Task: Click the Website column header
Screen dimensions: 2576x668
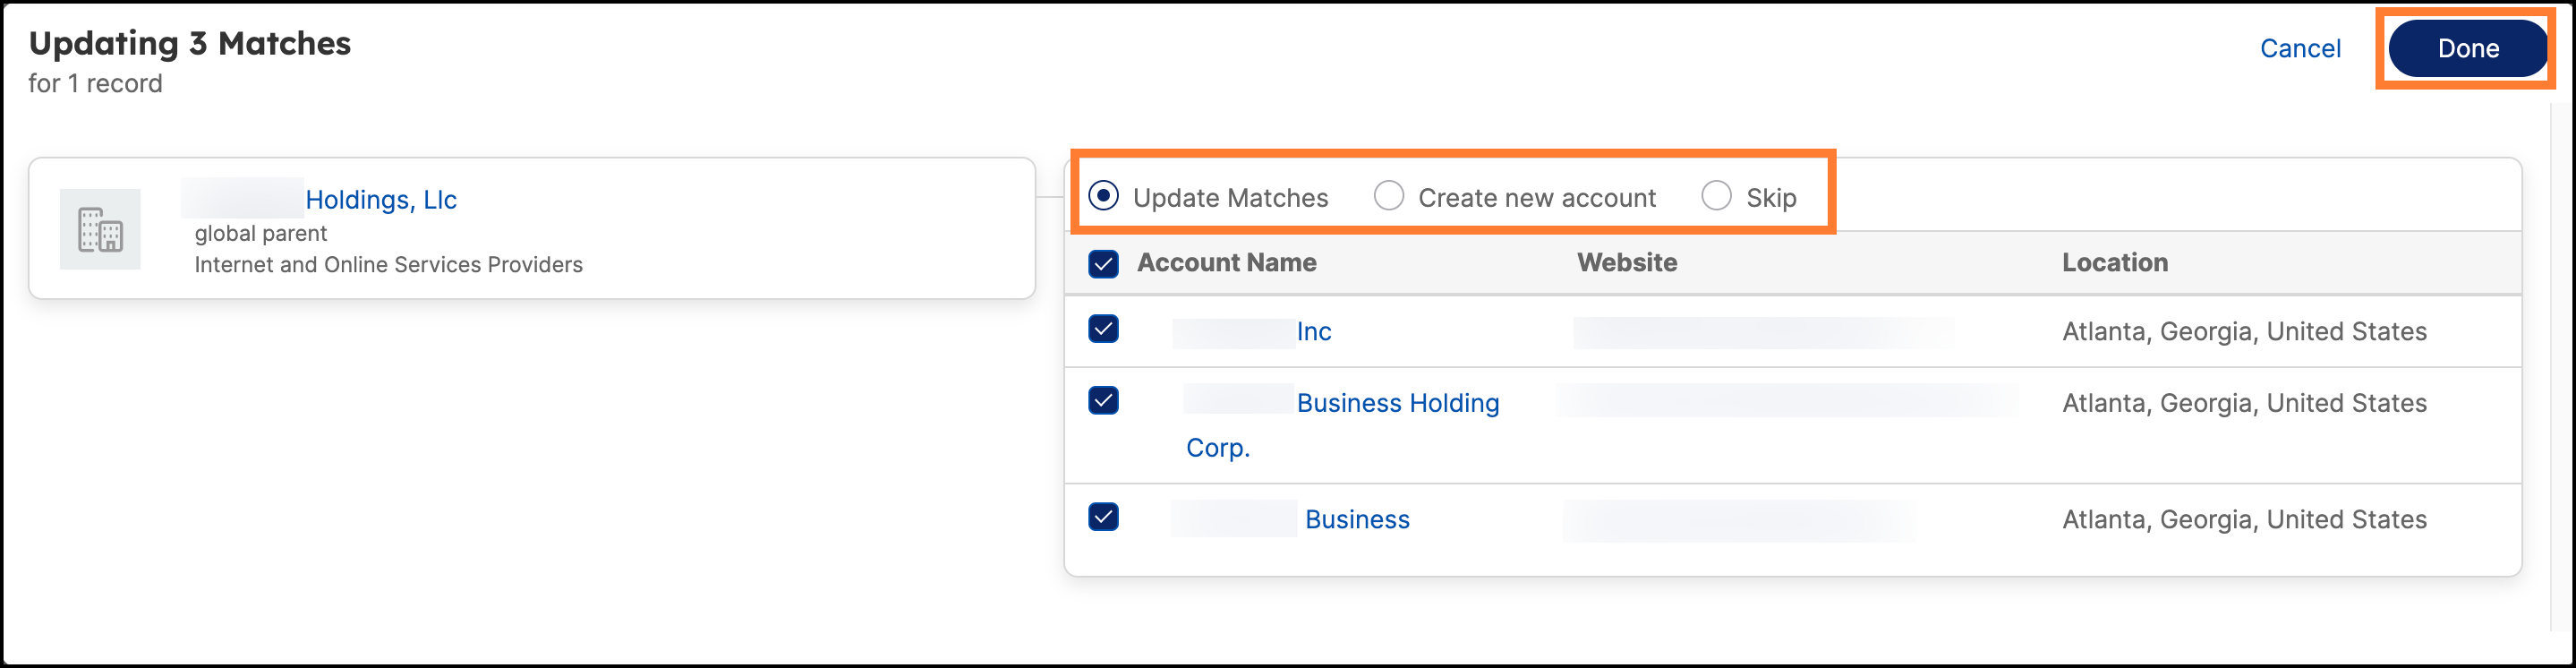Action: [x=1627, y=262]
